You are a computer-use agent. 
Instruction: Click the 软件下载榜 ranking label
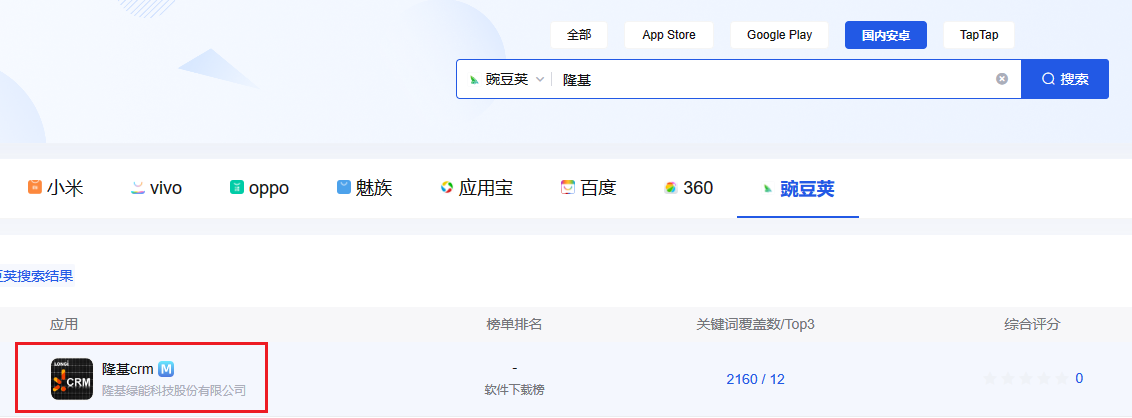[x=514, y=390]
